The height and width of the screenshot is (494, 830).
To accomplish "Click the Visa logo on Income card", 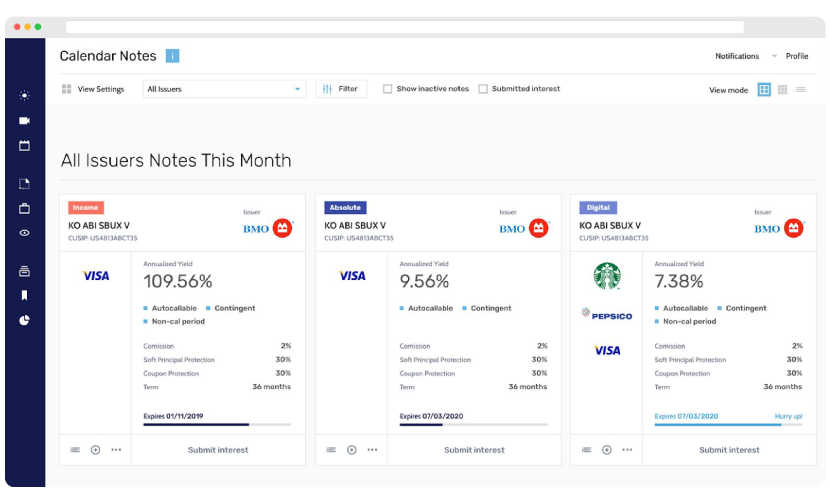I will coord(96,276).
